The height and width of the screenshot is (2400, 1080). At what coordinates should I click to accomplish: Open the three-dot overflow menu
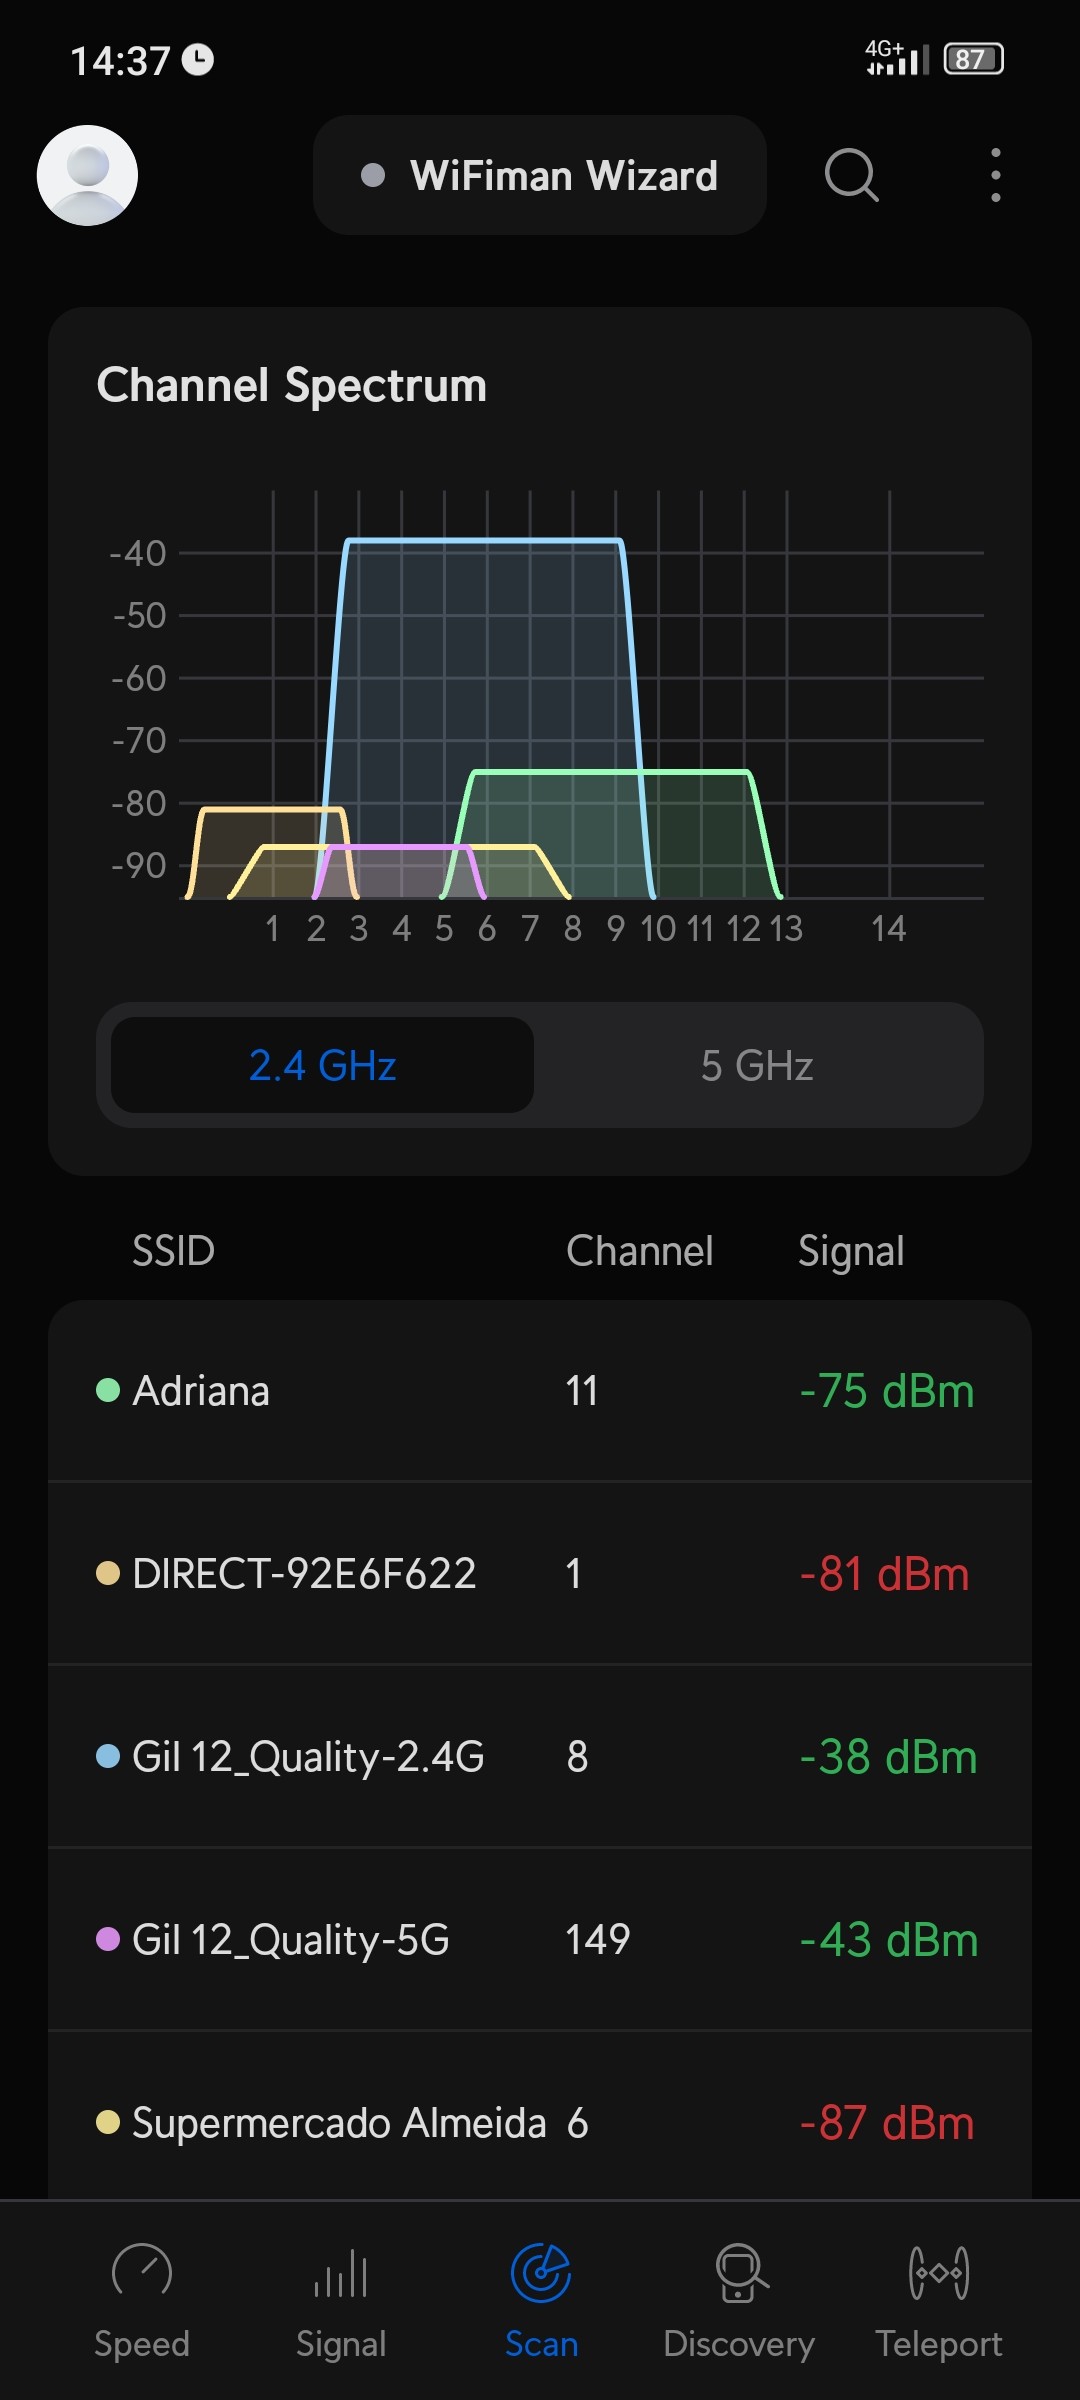(995, 175)
